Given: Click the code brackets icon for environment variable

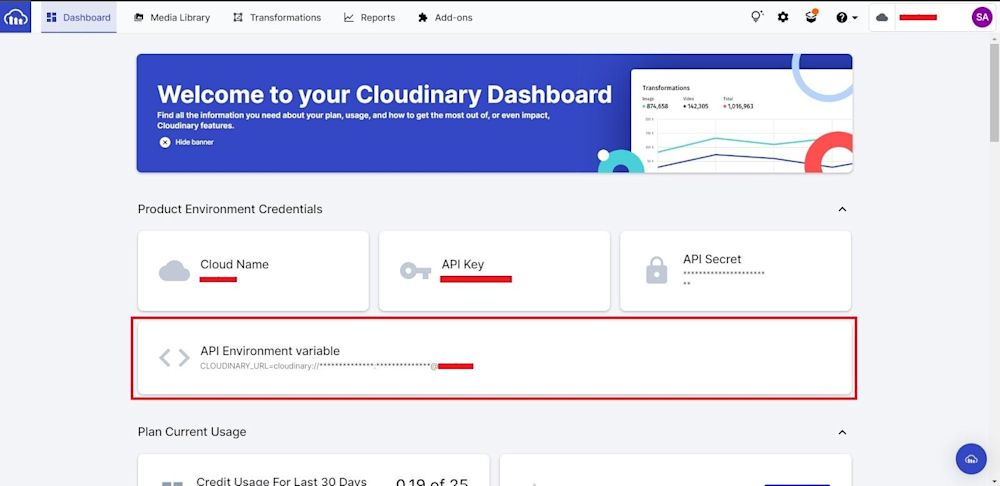Looking at the screenshot, I should (174, 357).
